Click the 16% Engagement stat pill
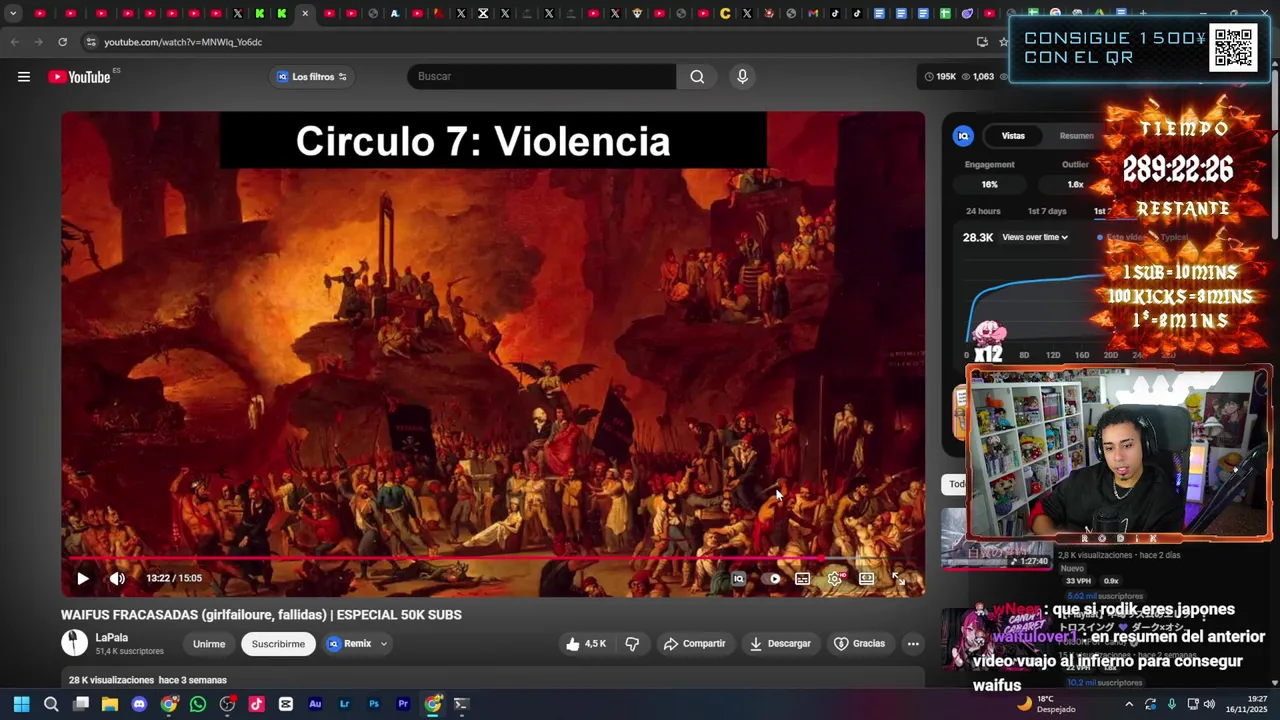This screenshot has height=720, width=1280. (989, 184)
